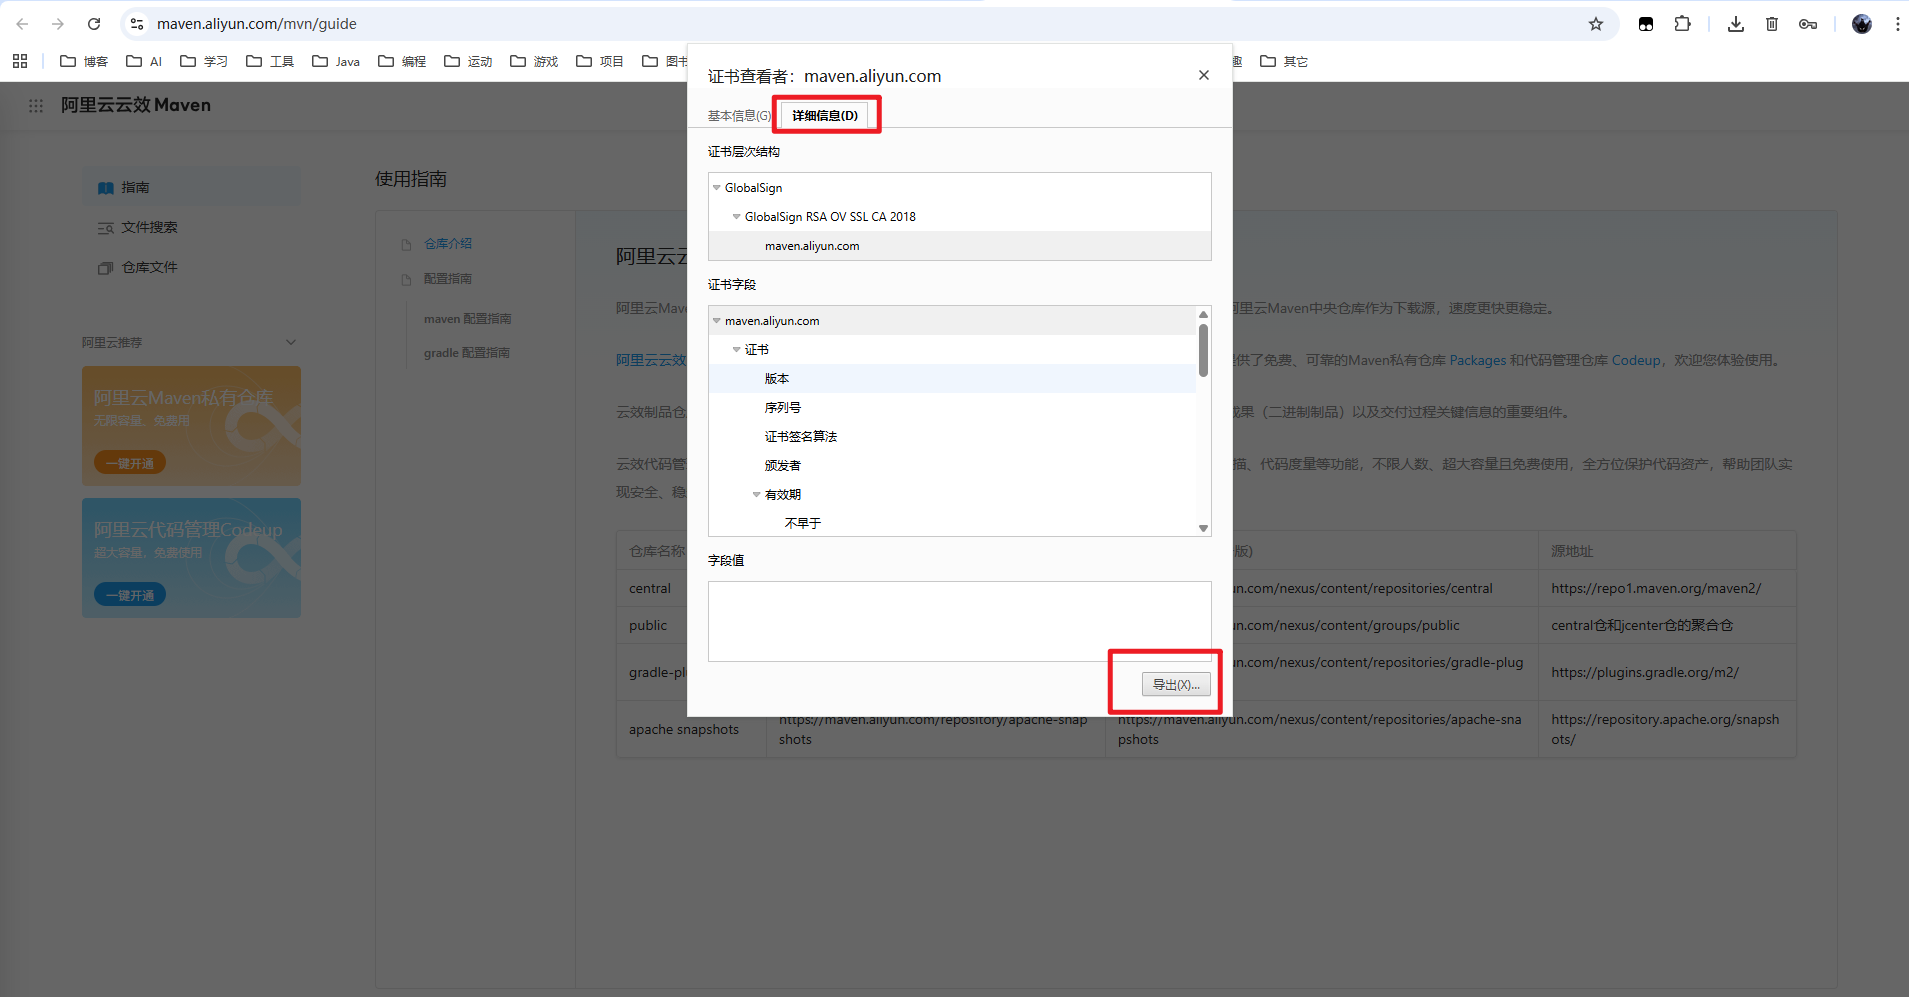Collapse the 有效期 field group

(756, 495)
